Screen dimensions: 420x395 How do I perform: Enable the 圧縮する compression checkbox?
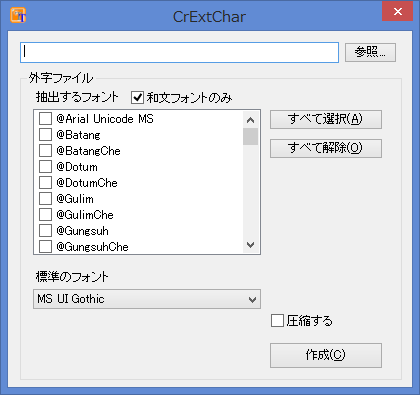pyautogui.click(x=277, y=321)
